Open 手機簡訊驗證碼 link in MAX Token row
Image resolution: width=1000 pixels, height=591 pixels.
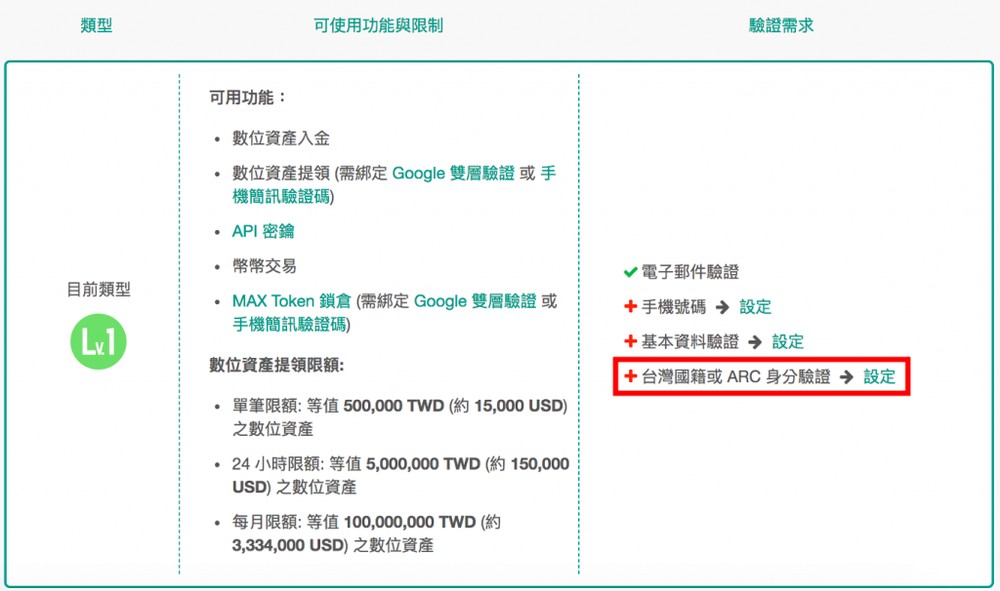point(290,324)
